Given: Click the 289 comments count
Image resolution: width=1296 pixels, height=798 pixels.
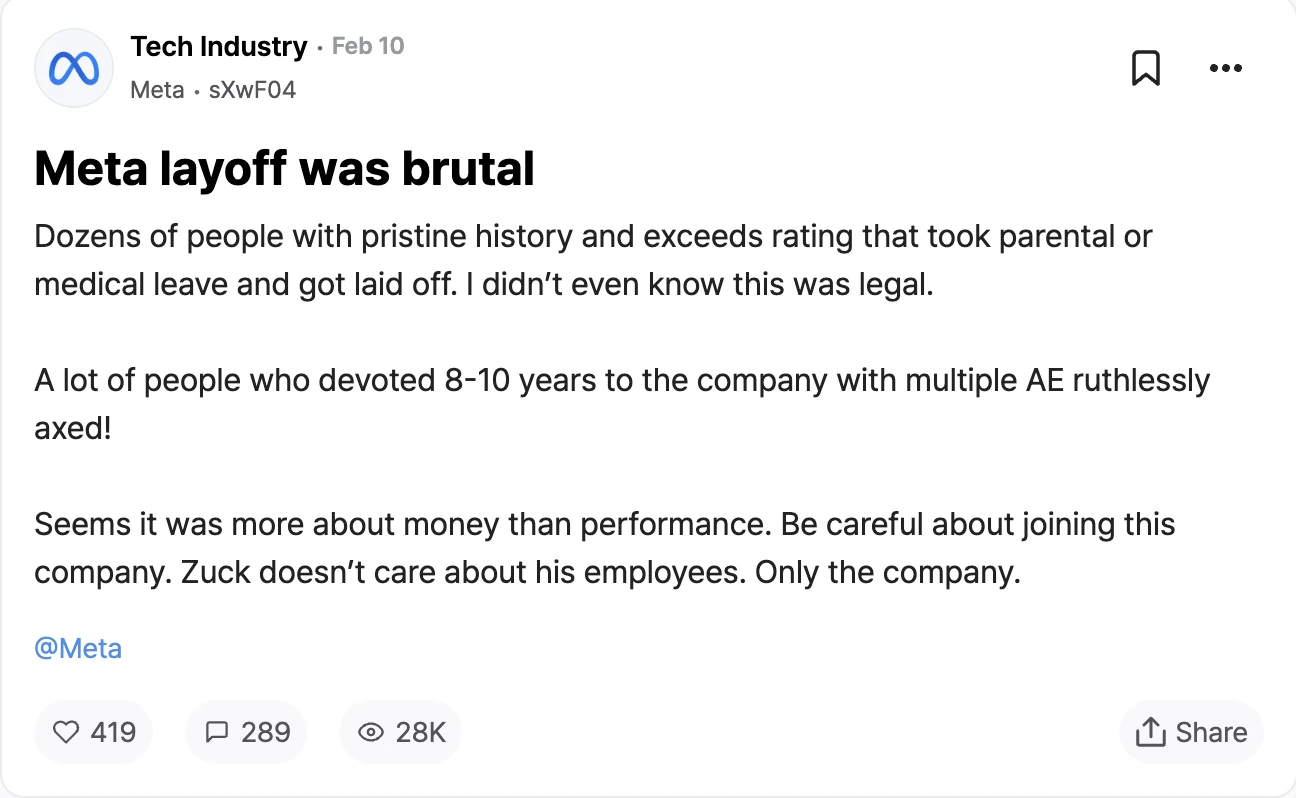Looking at the screenshot, I should (266, 732).
